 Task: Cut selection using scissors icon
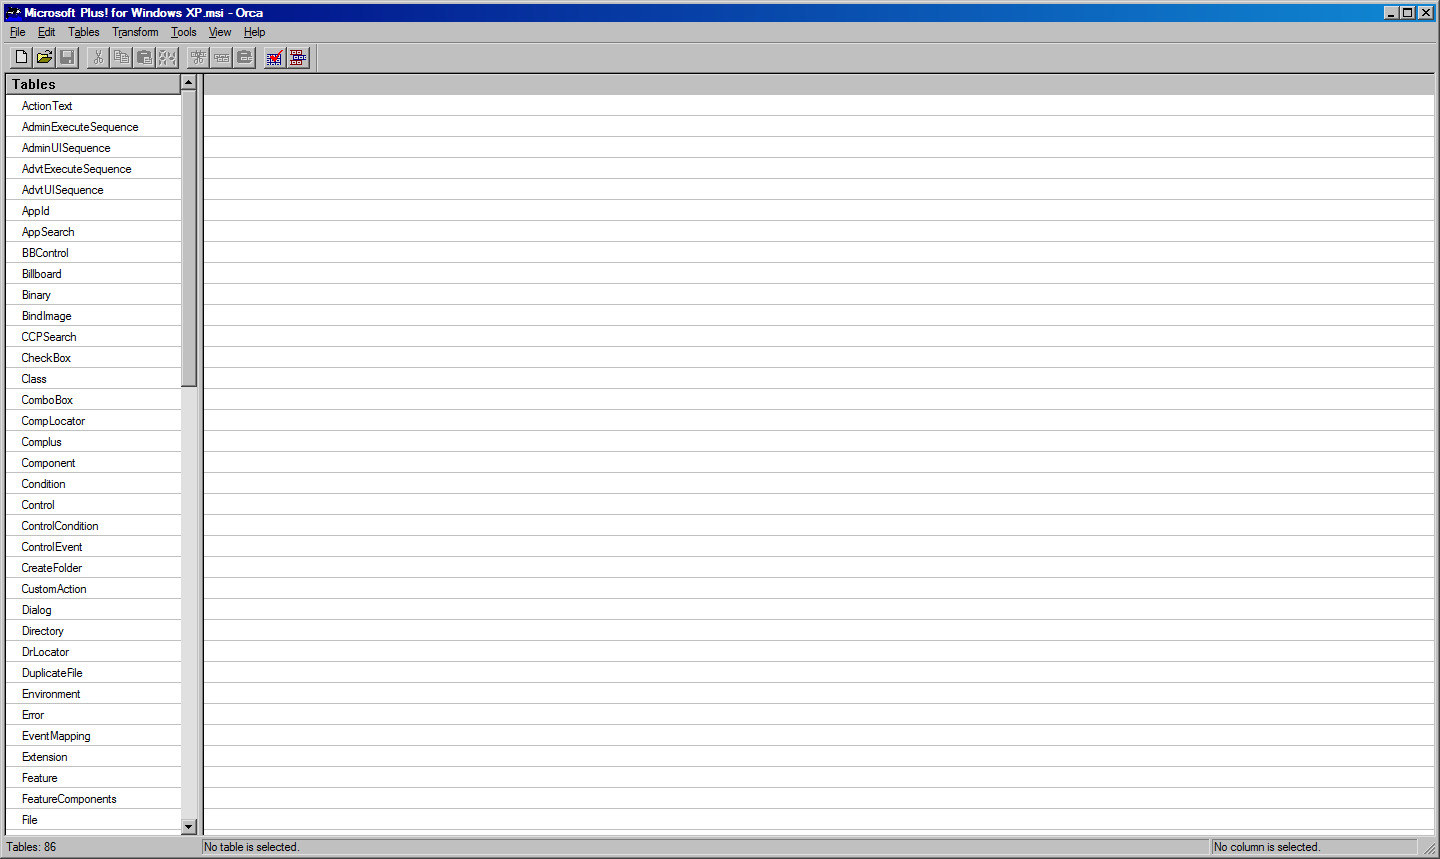click(98, 57)
